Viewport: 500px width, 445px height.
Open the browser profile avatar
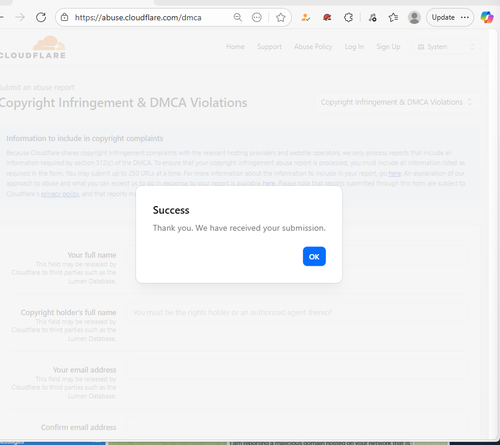tap(414, 17)
